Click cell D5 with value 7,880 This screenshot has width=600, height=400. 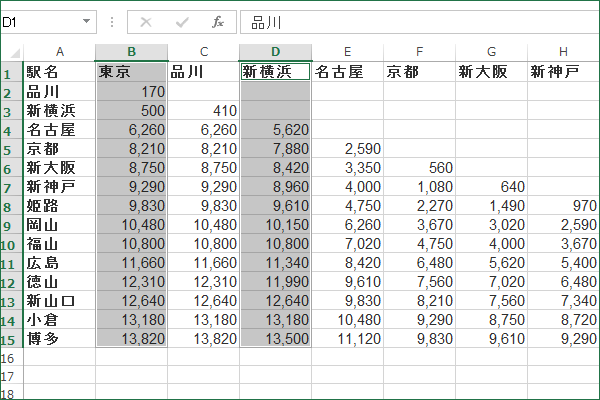point(276,149)
